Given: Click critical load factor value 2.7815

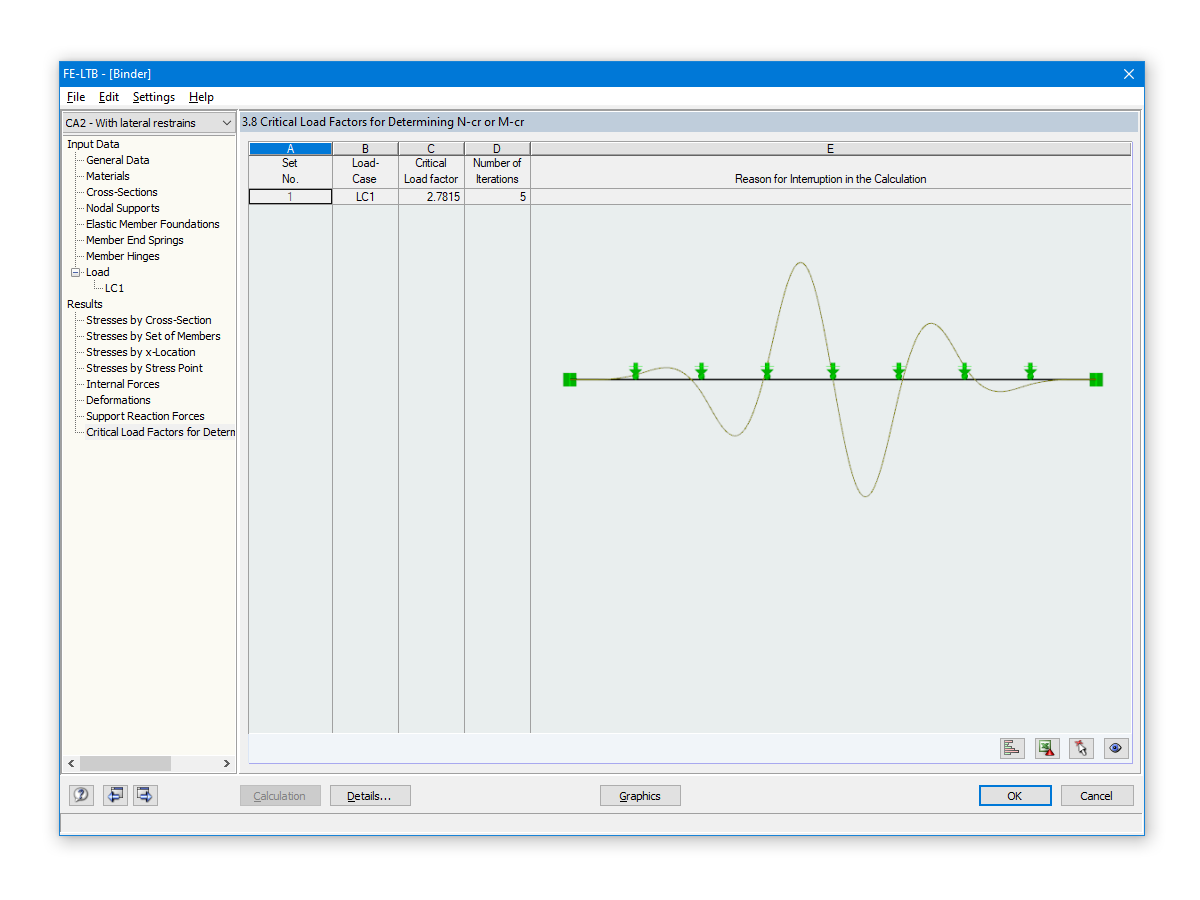Looking at the screenshot, I should [431, 197].
